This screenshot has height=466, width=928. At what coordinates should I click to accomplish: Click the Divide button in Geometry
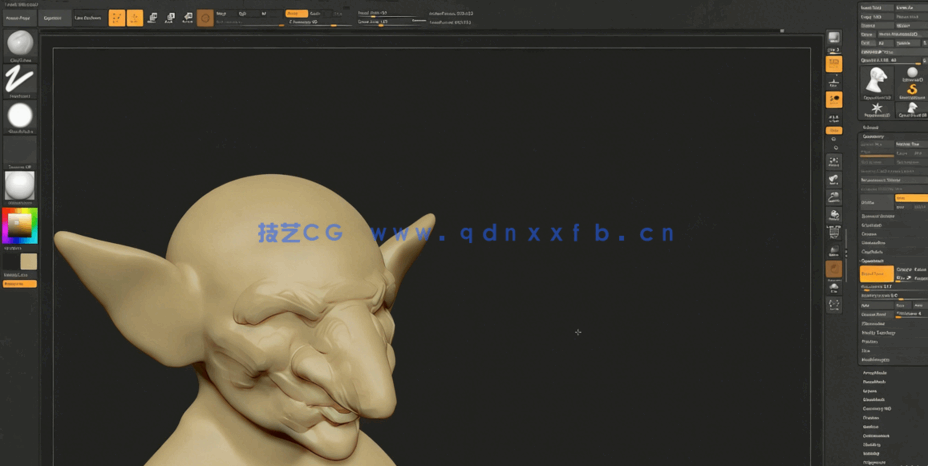[877, 202]
